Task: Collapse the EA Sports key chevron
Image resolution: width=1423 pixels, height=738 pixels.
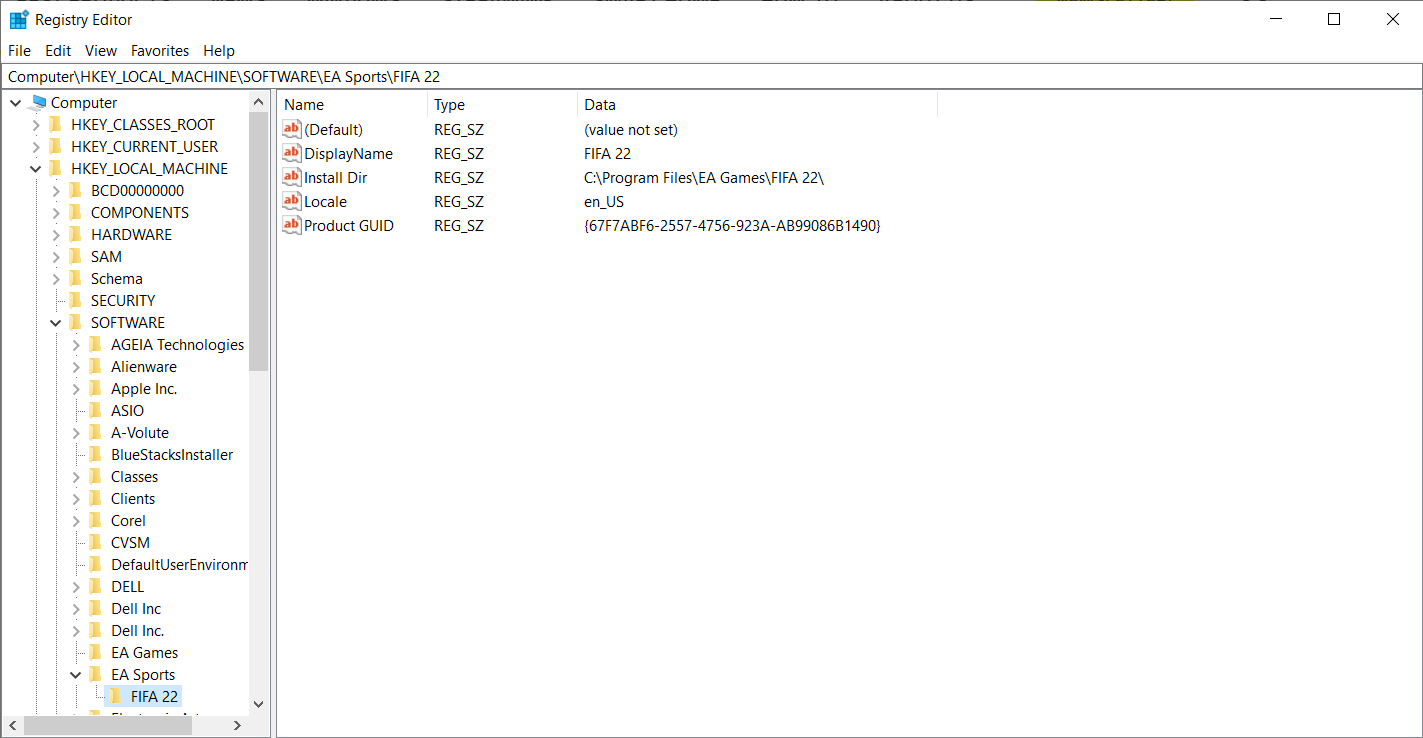Action: [75, 674]
